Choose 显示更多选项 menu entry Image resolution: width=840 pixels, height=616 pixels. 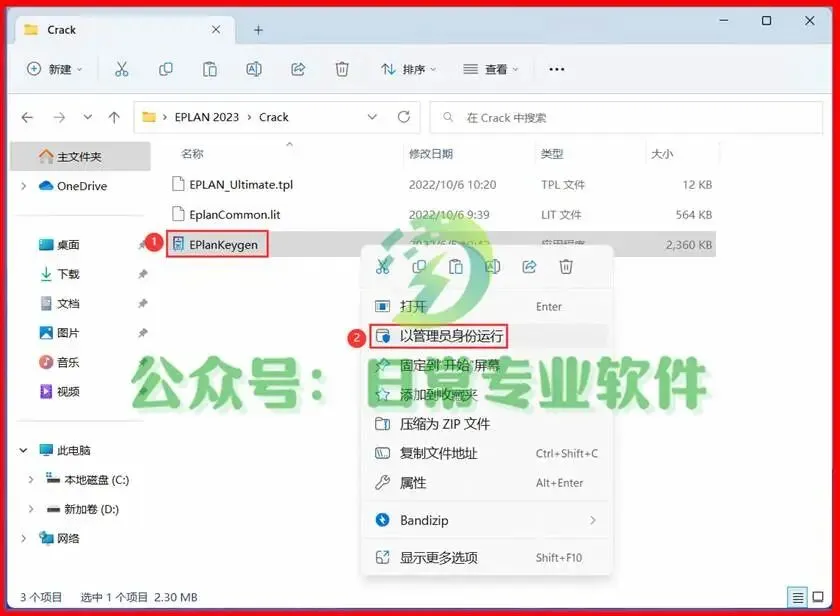(x=486, y=558)
